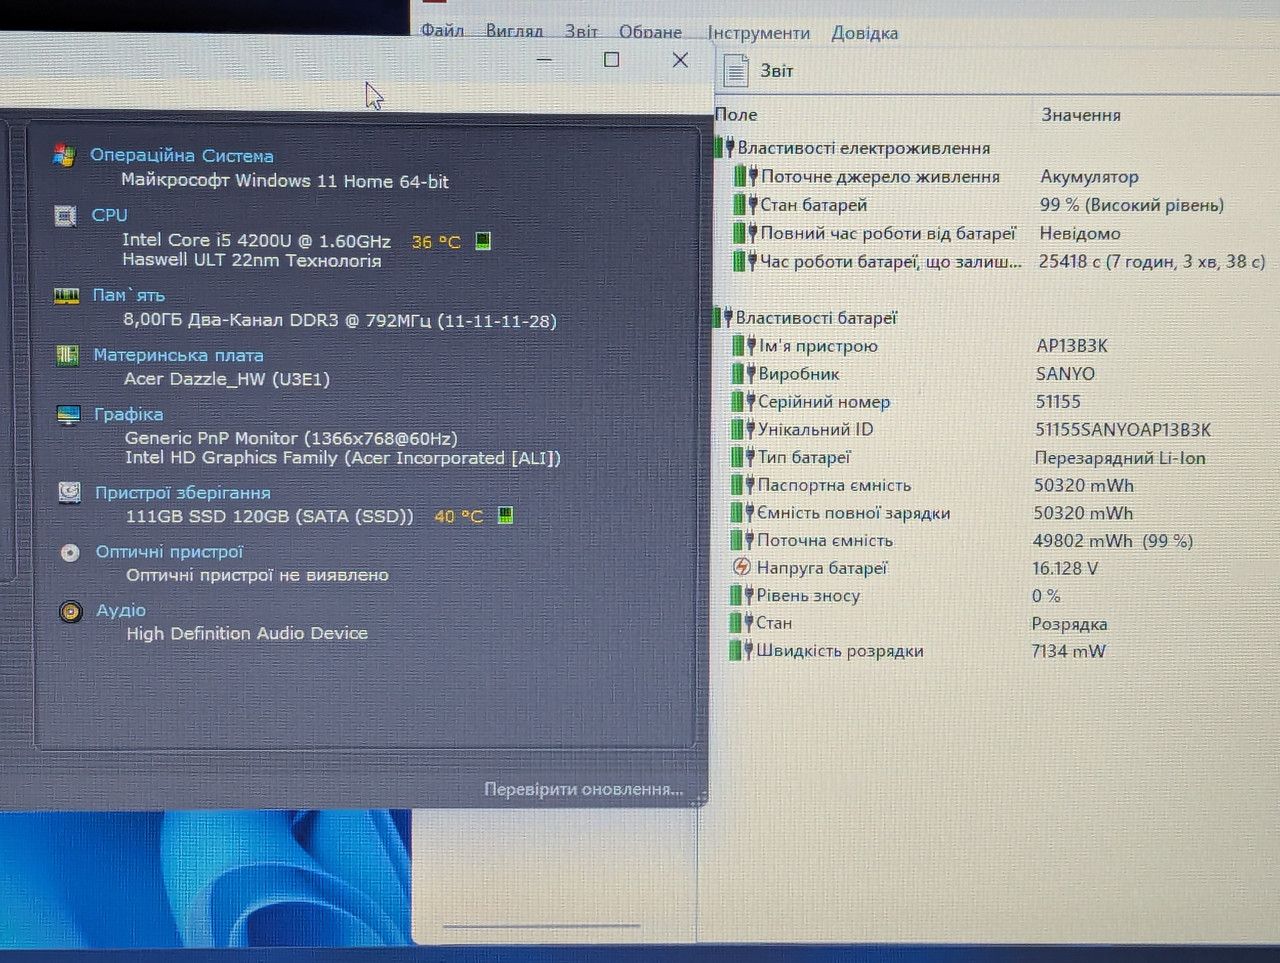Click the green CPU temperature indicator

point(483,241)
